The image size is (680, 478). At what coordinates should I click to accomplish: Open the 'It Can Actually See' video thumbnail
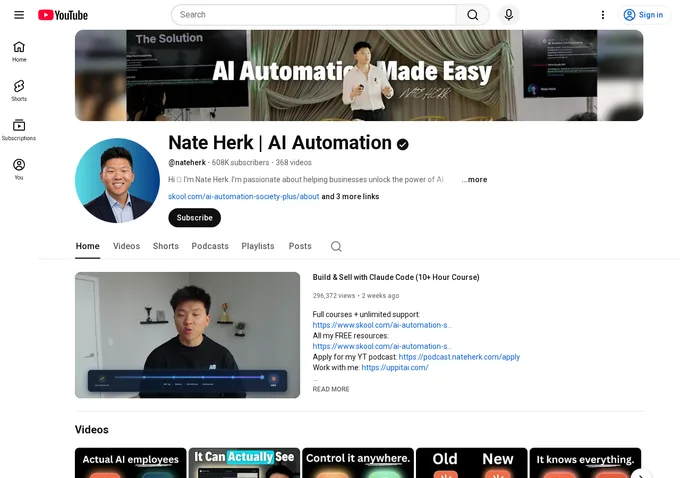point(244,463)
